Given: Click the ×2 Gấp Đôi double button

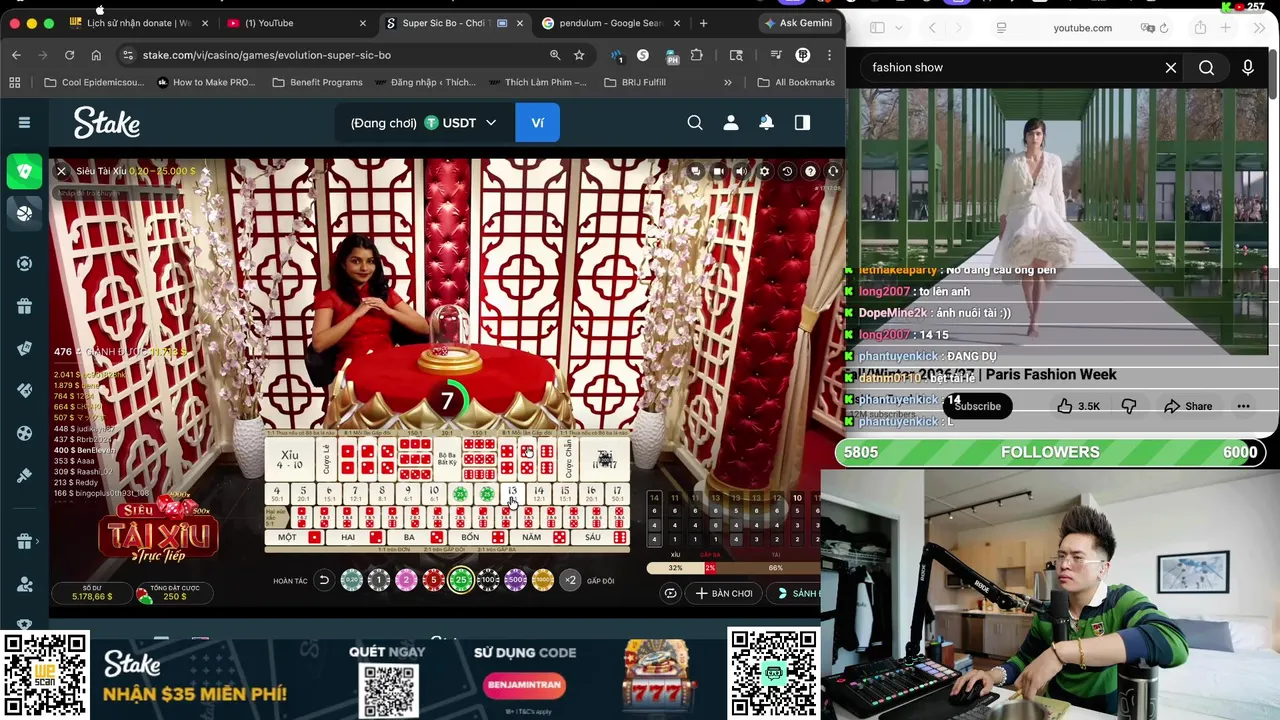Looking at the screenshot, I should (x=570, y=580).
